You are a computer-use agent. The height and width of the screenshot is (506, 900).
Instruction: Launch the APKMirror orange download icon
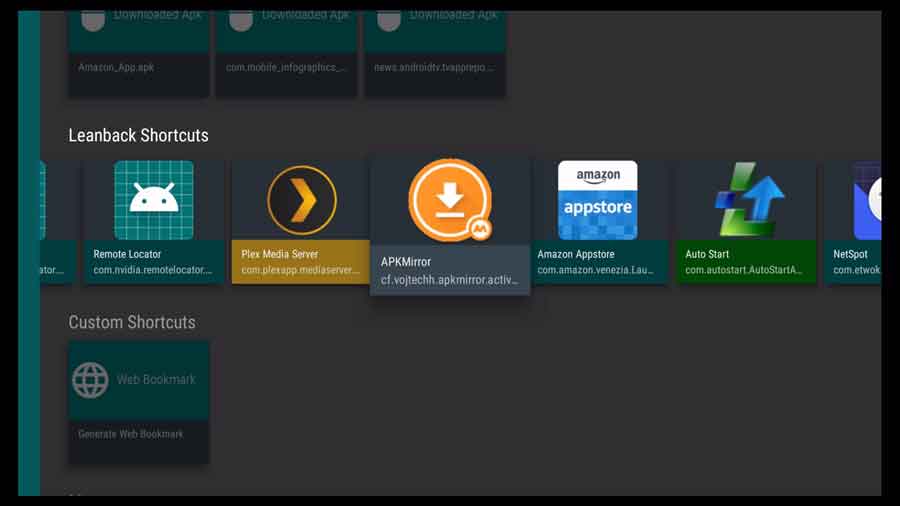(451, 200)
